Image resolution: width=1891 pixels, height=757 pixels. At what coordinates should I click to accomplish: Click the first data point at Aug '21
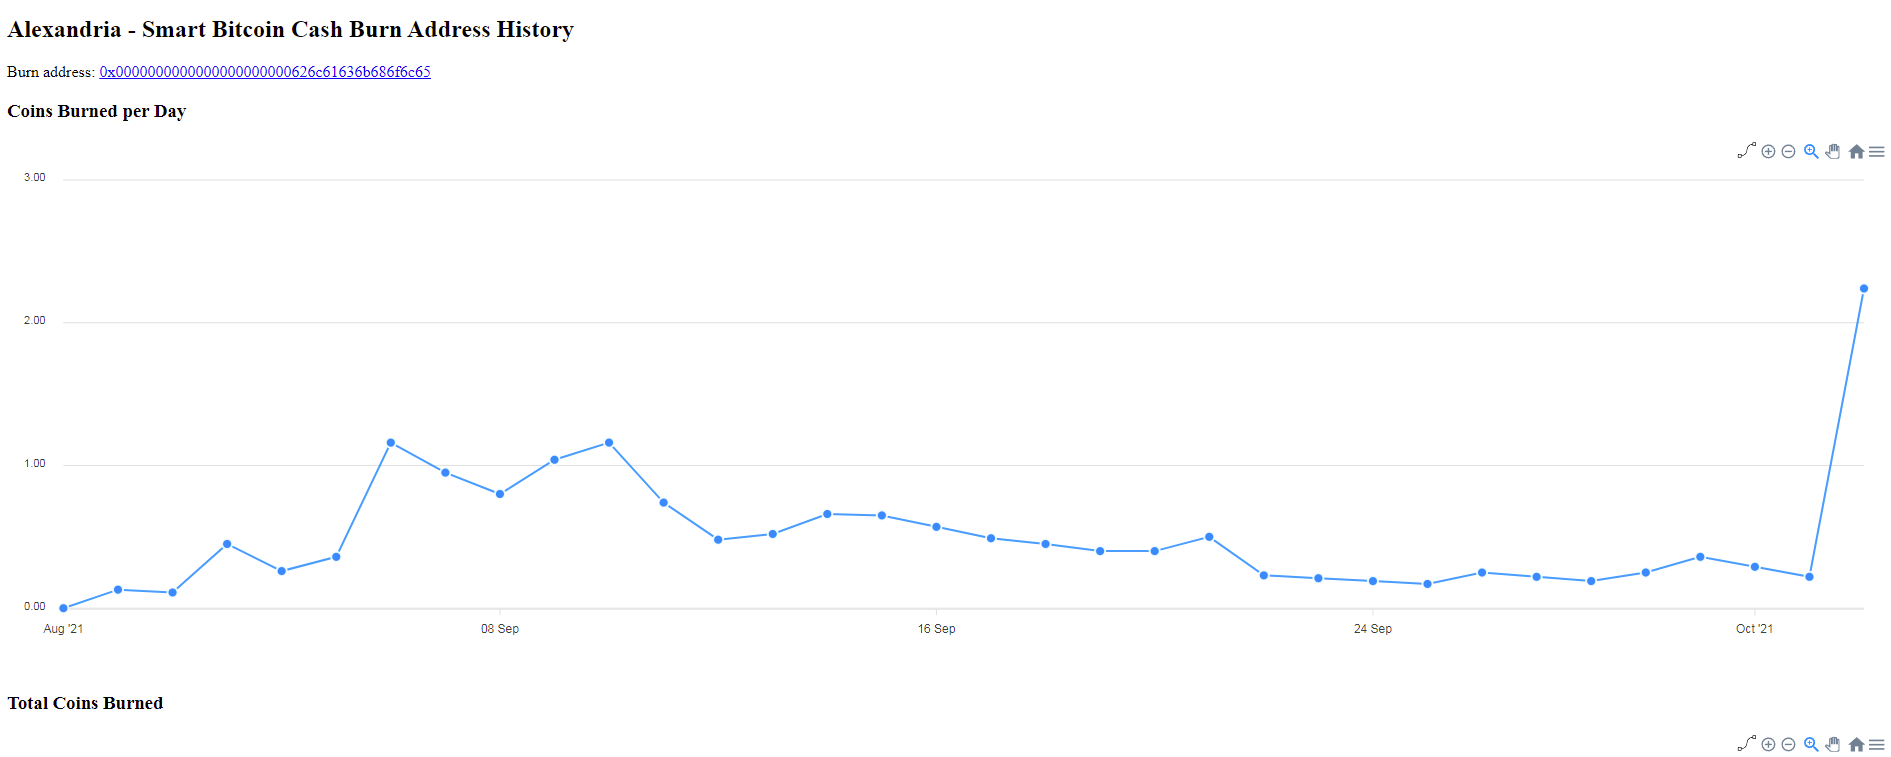[x=64, y=608]
